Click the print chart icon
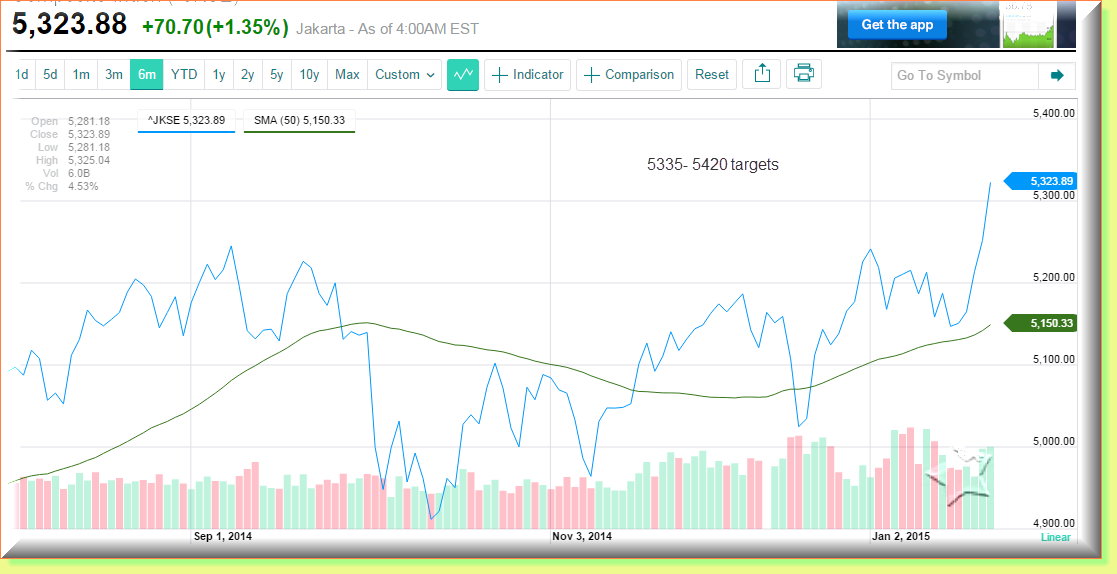 [804, 75]
